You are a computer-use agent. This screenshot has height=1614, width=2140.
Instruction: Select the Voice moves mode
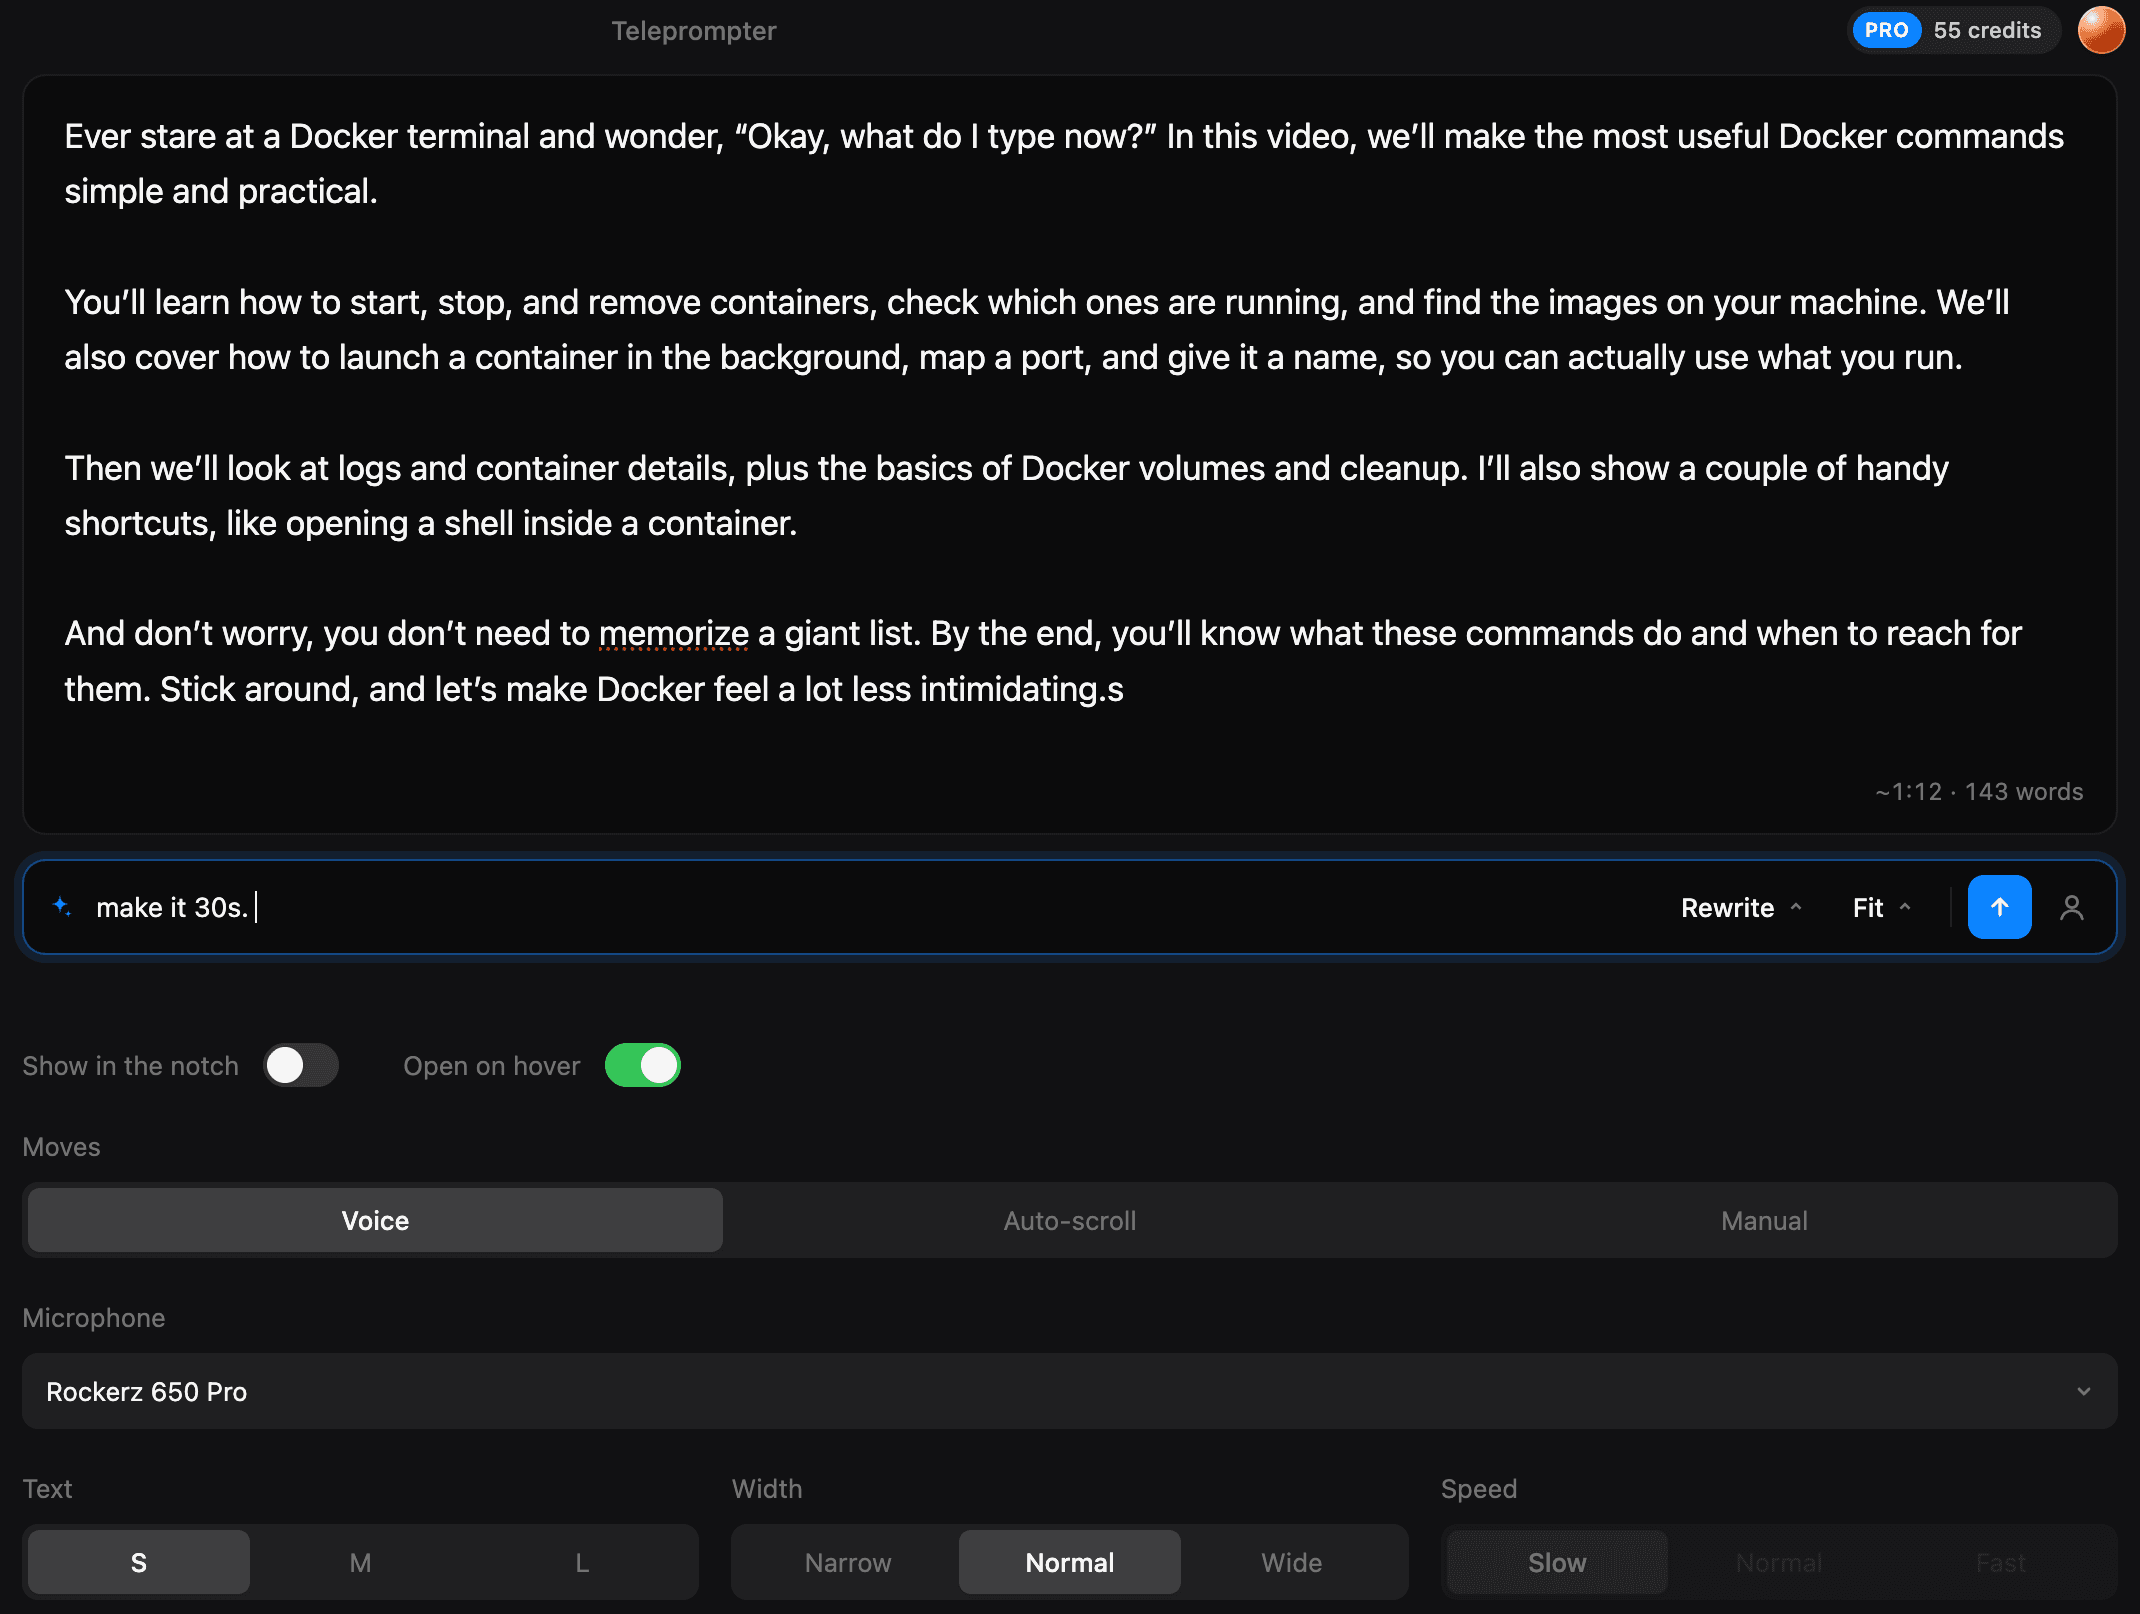(x=375, y=1220)
